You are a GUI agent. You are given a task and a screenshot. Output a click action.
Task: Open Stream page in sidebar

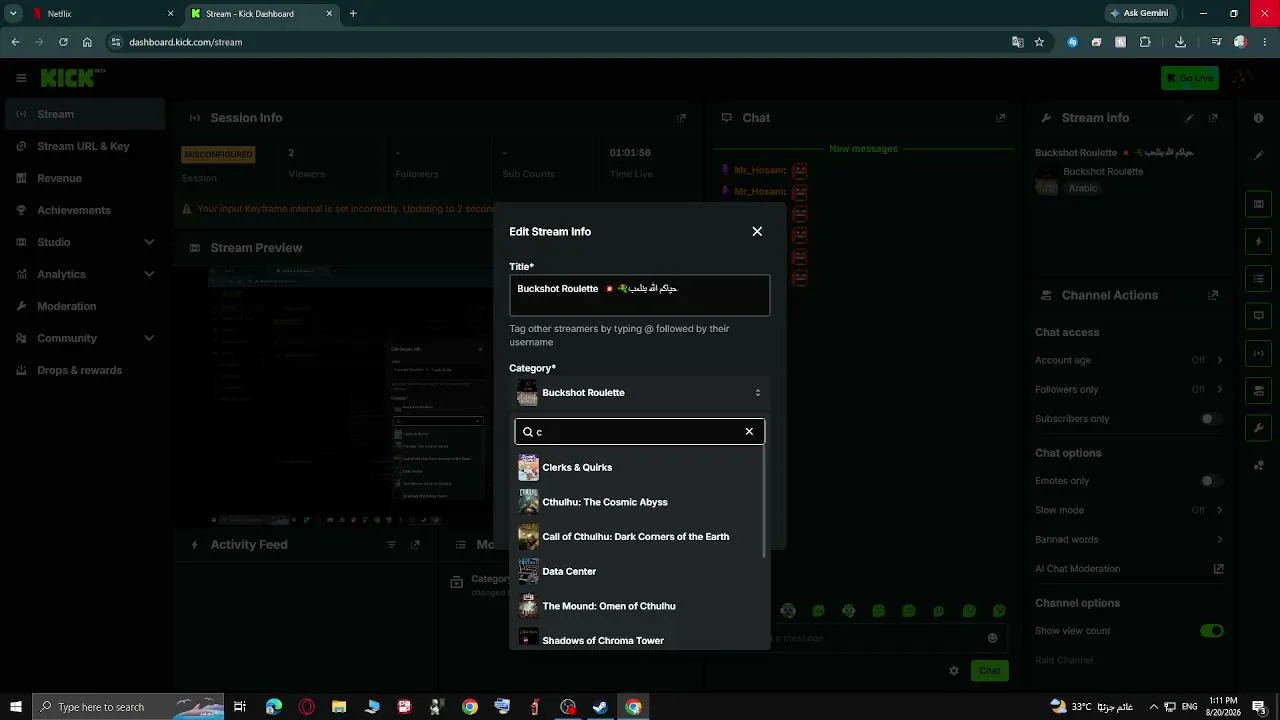click(84, 115)
